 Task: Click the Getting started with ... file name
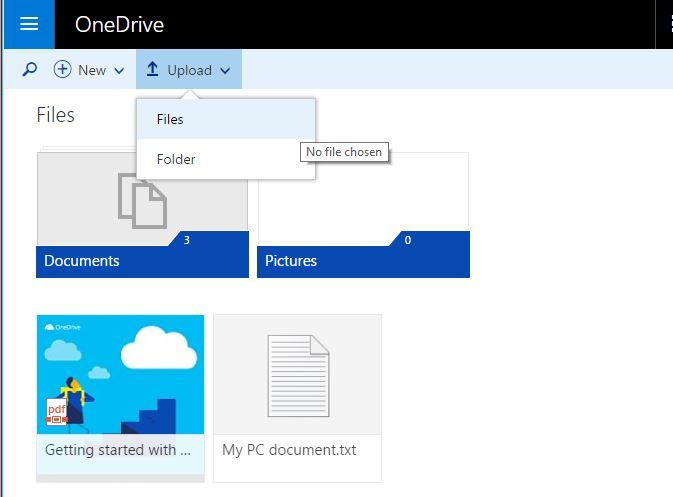pyautogui.click(x=118, y=450)
